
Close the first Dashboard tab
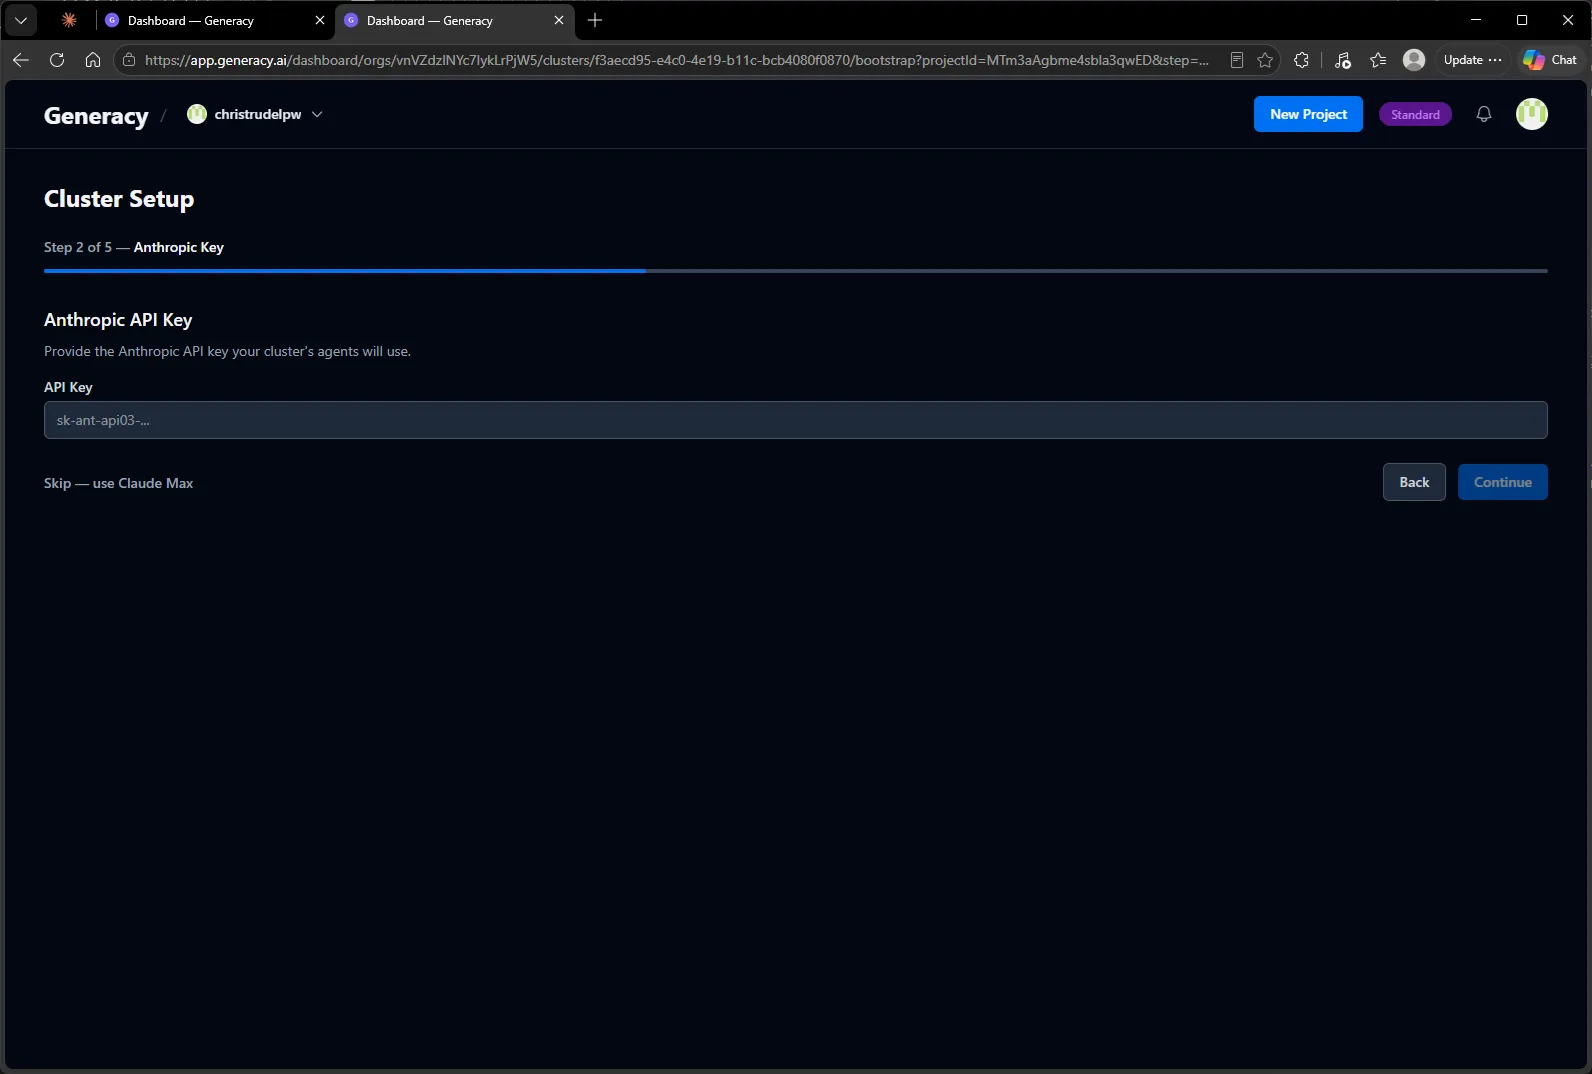pos(320,20)
